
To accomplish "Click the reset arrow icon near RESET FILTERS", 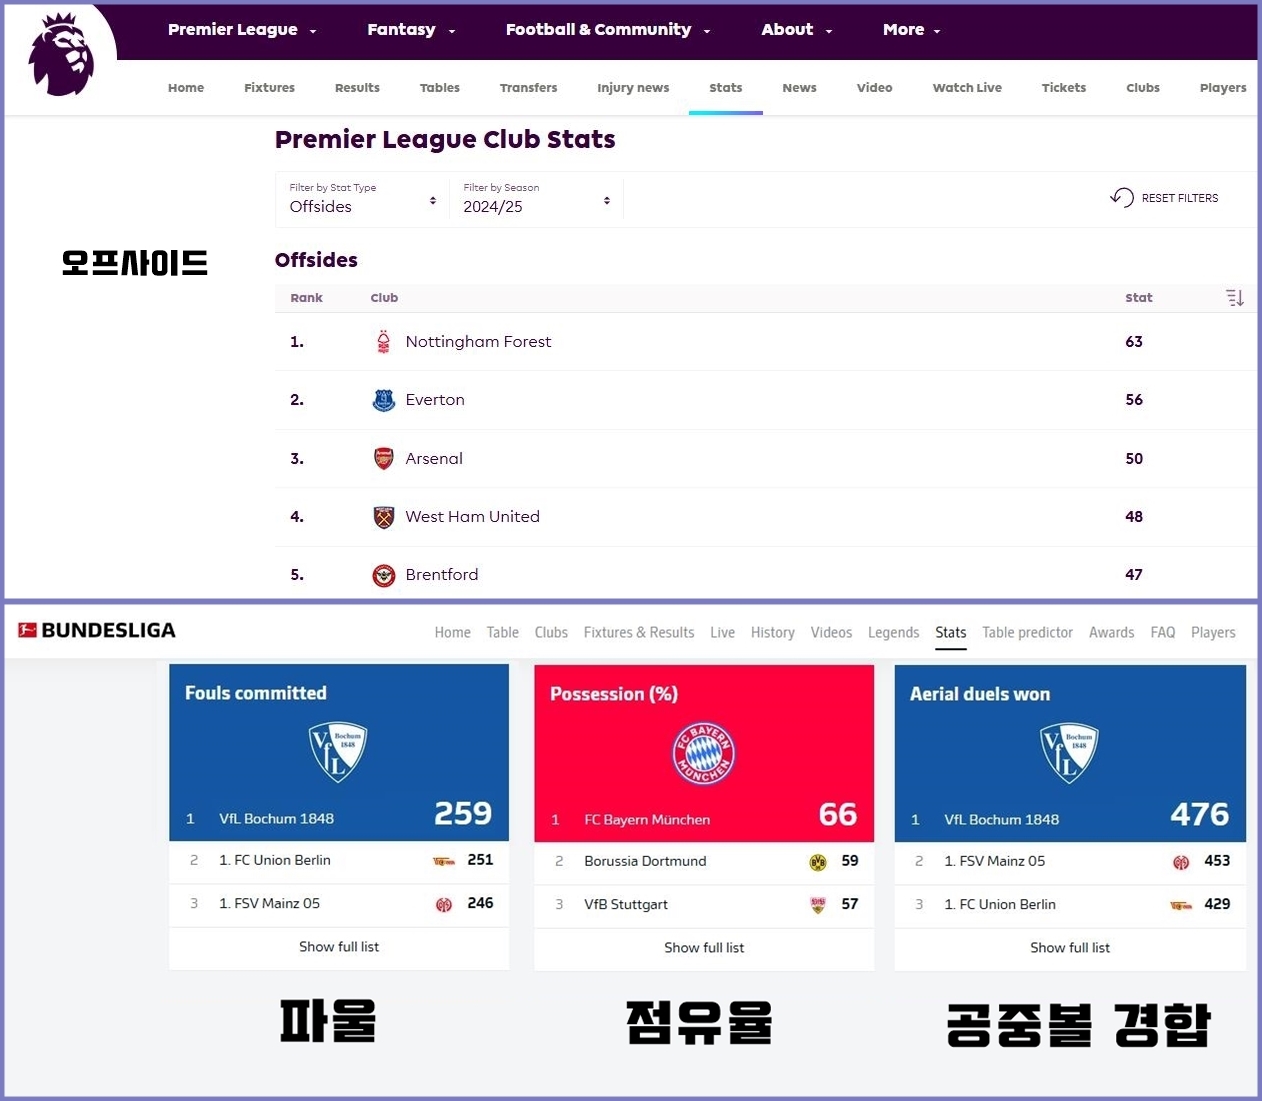I will [1122, 197].
